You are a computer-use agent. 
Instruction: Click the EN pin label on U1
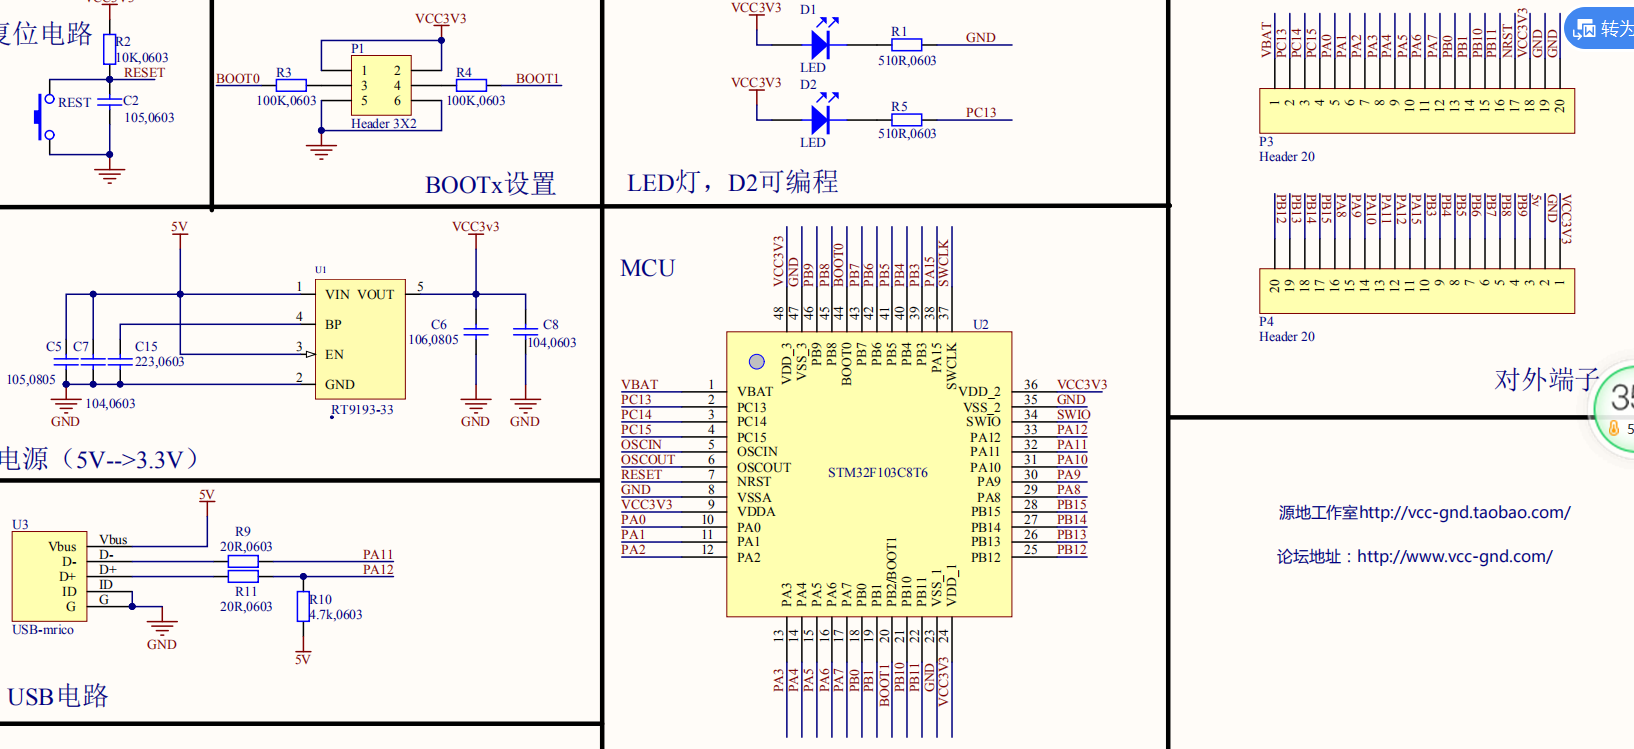coord(334,355)
